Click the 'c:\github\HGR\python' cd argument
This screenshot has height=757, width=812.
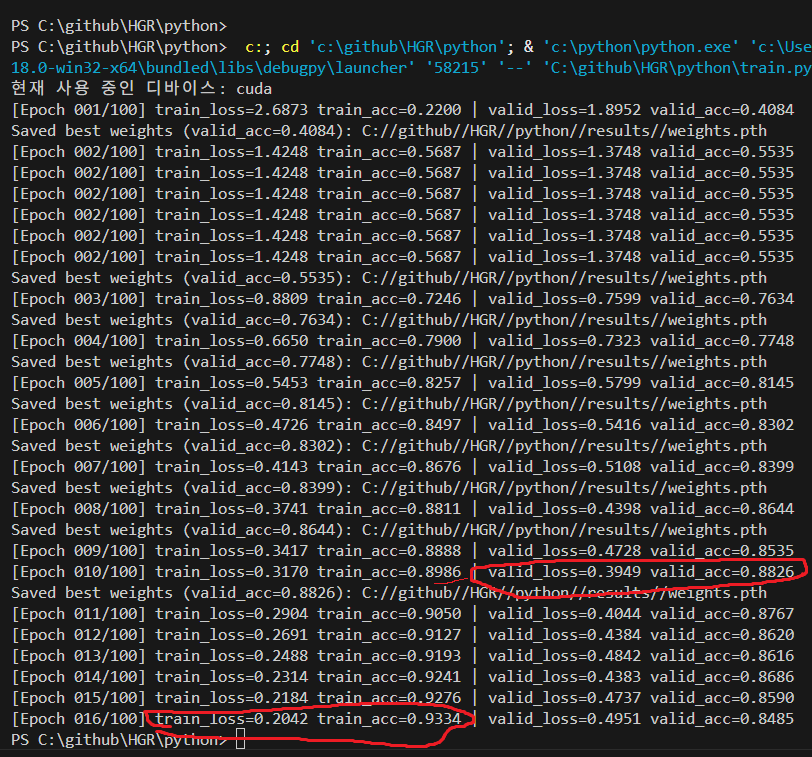(x=408, y=47)
